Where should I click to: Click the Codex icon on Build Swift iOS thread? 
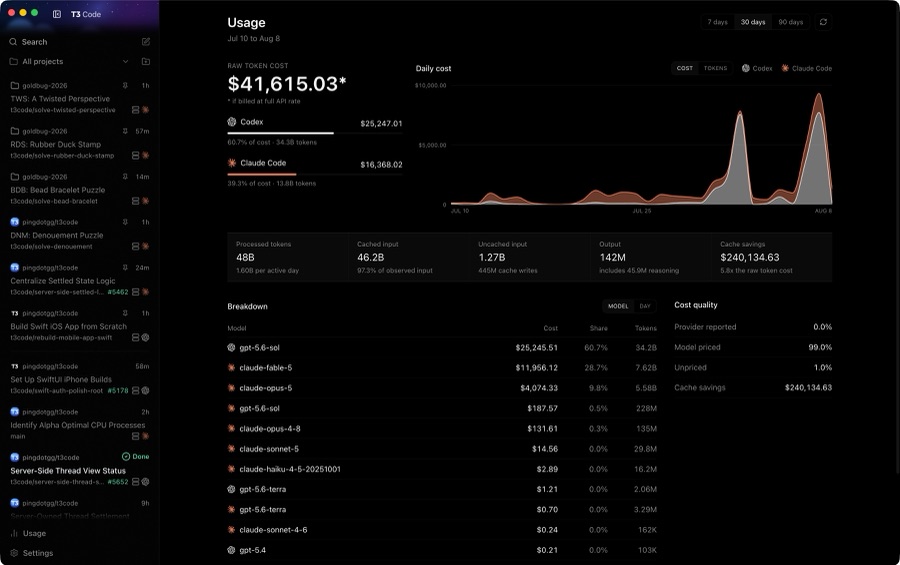[146, 338]
